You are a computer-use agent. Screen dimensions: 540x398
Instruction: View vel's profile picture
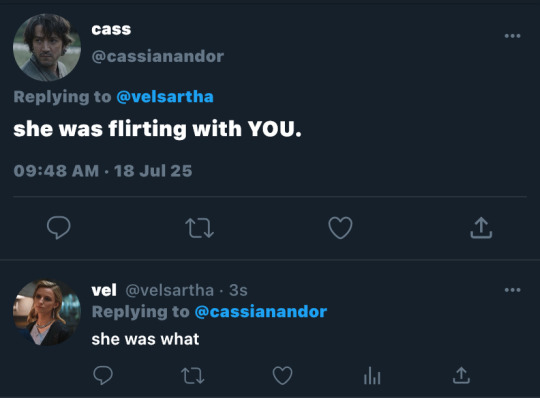(x=47, y=313)
